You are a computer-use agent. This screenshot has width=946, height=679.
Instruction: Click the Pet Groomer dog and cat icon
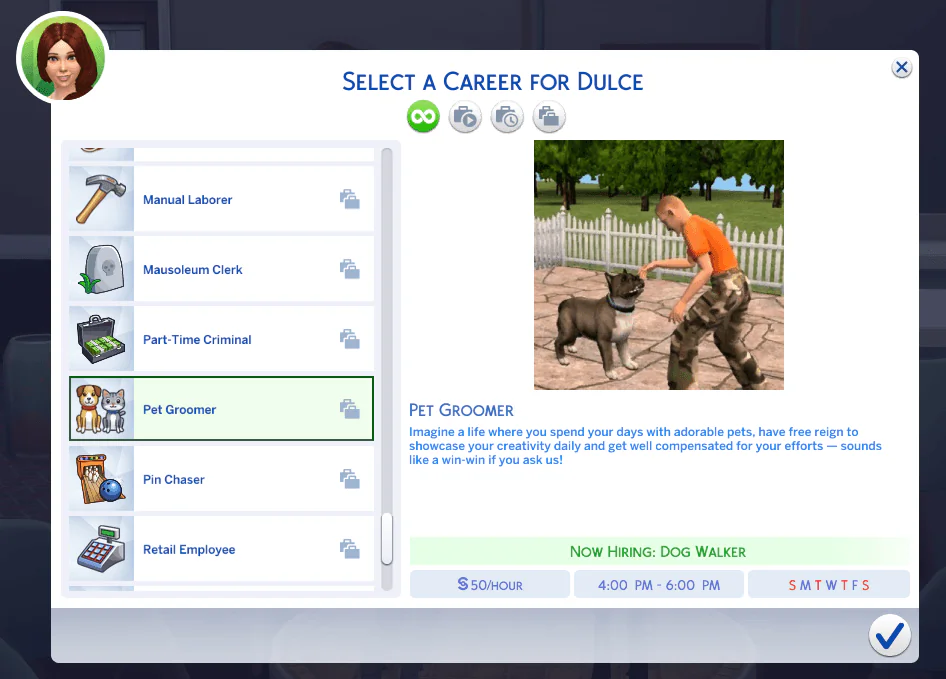coord(101,409)
